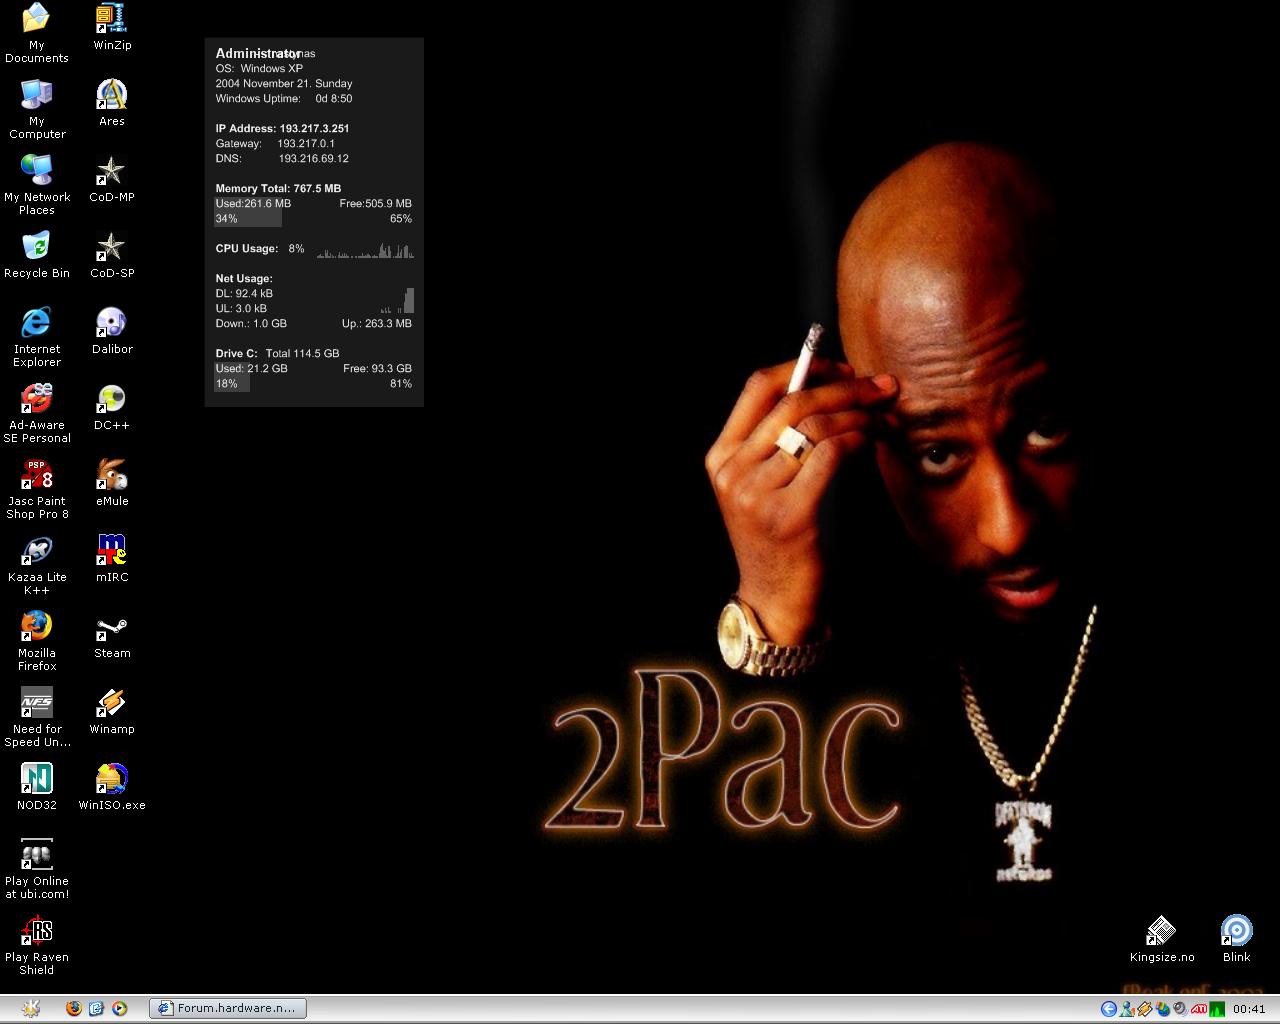Launch Ad-Aware SE Personal
1280x1024 pixels.
tap(37, 412)
